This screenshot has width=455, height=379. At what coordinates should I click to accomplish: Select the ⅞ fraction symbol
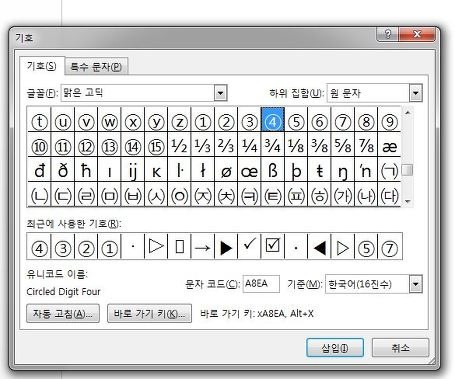366,145
